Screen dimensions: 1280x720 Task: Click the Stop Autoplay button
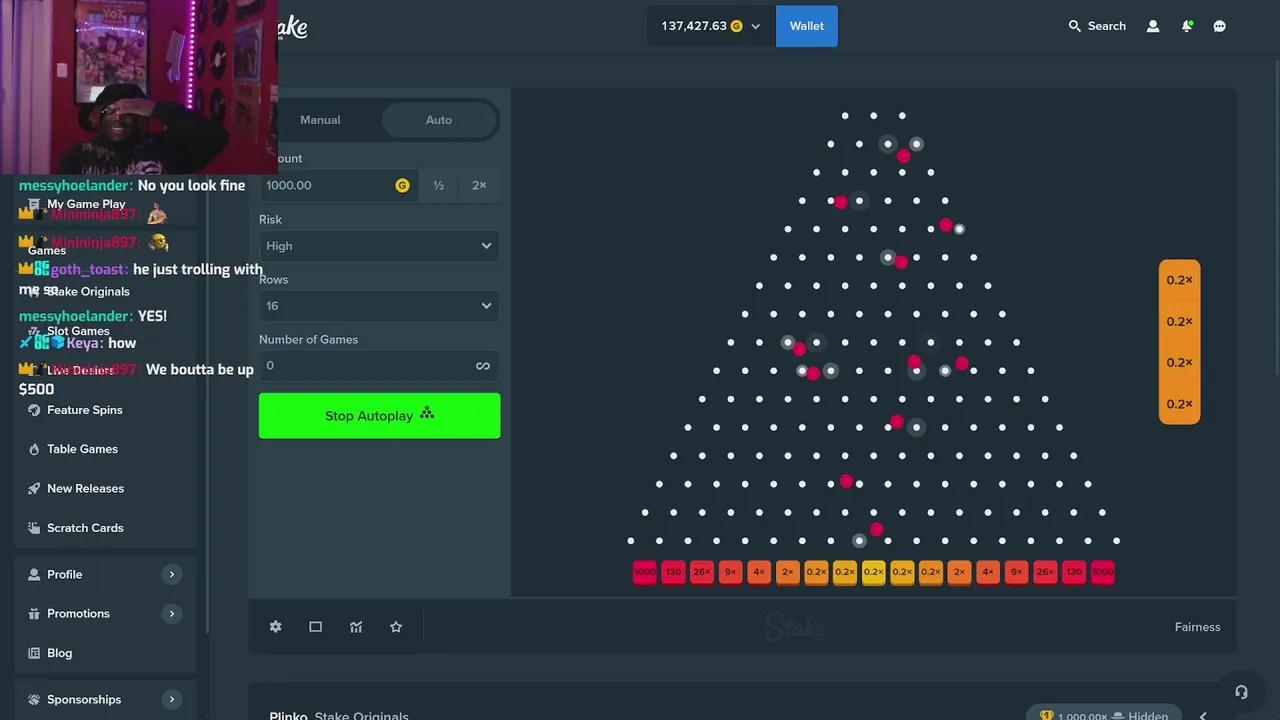click(380, 416)
